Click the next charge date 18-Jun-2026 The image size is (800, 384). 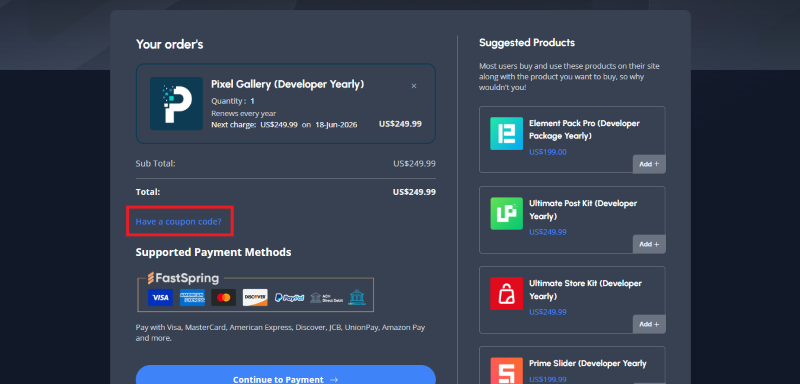336,124
